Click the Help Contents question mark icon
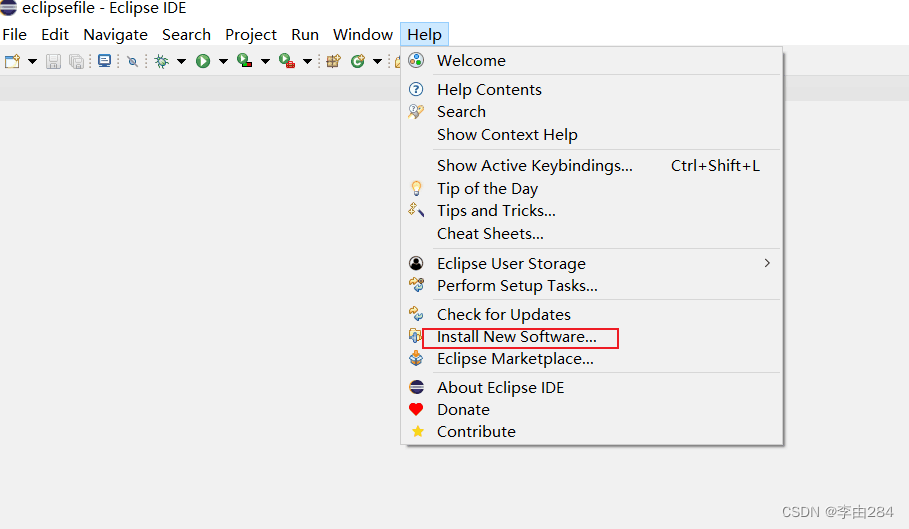The image size is (909, 529). pyautogui.click(x=416, y=89)
